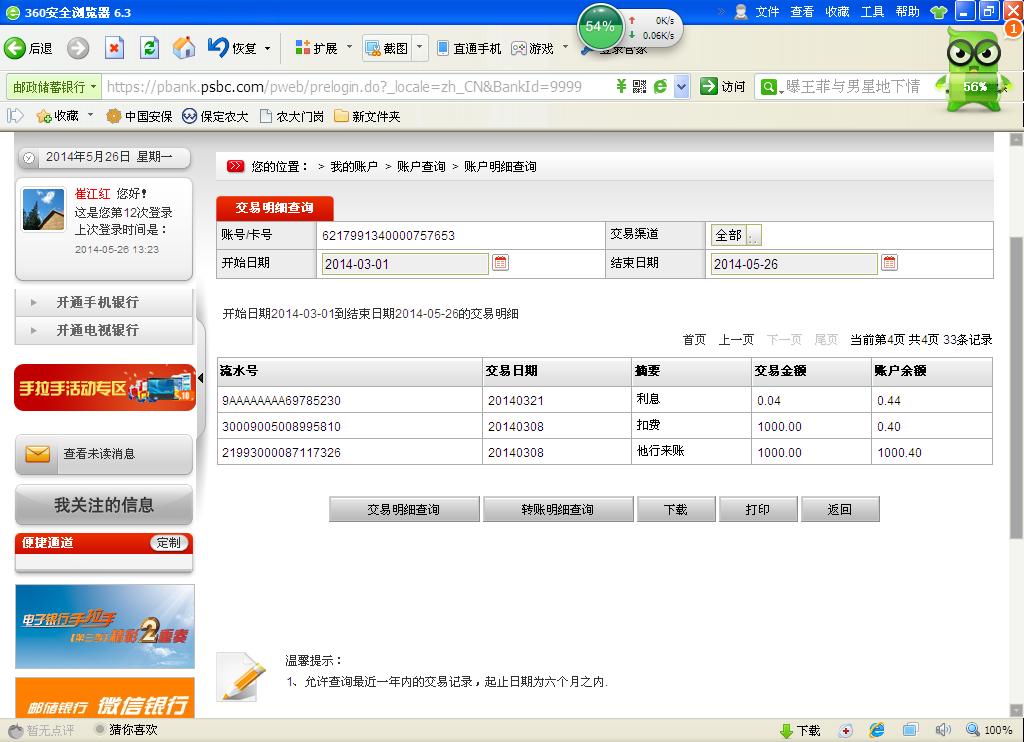Click the 开始日期 input field
The height and width of the screenshot is (742, 1024).
[405, 264]
